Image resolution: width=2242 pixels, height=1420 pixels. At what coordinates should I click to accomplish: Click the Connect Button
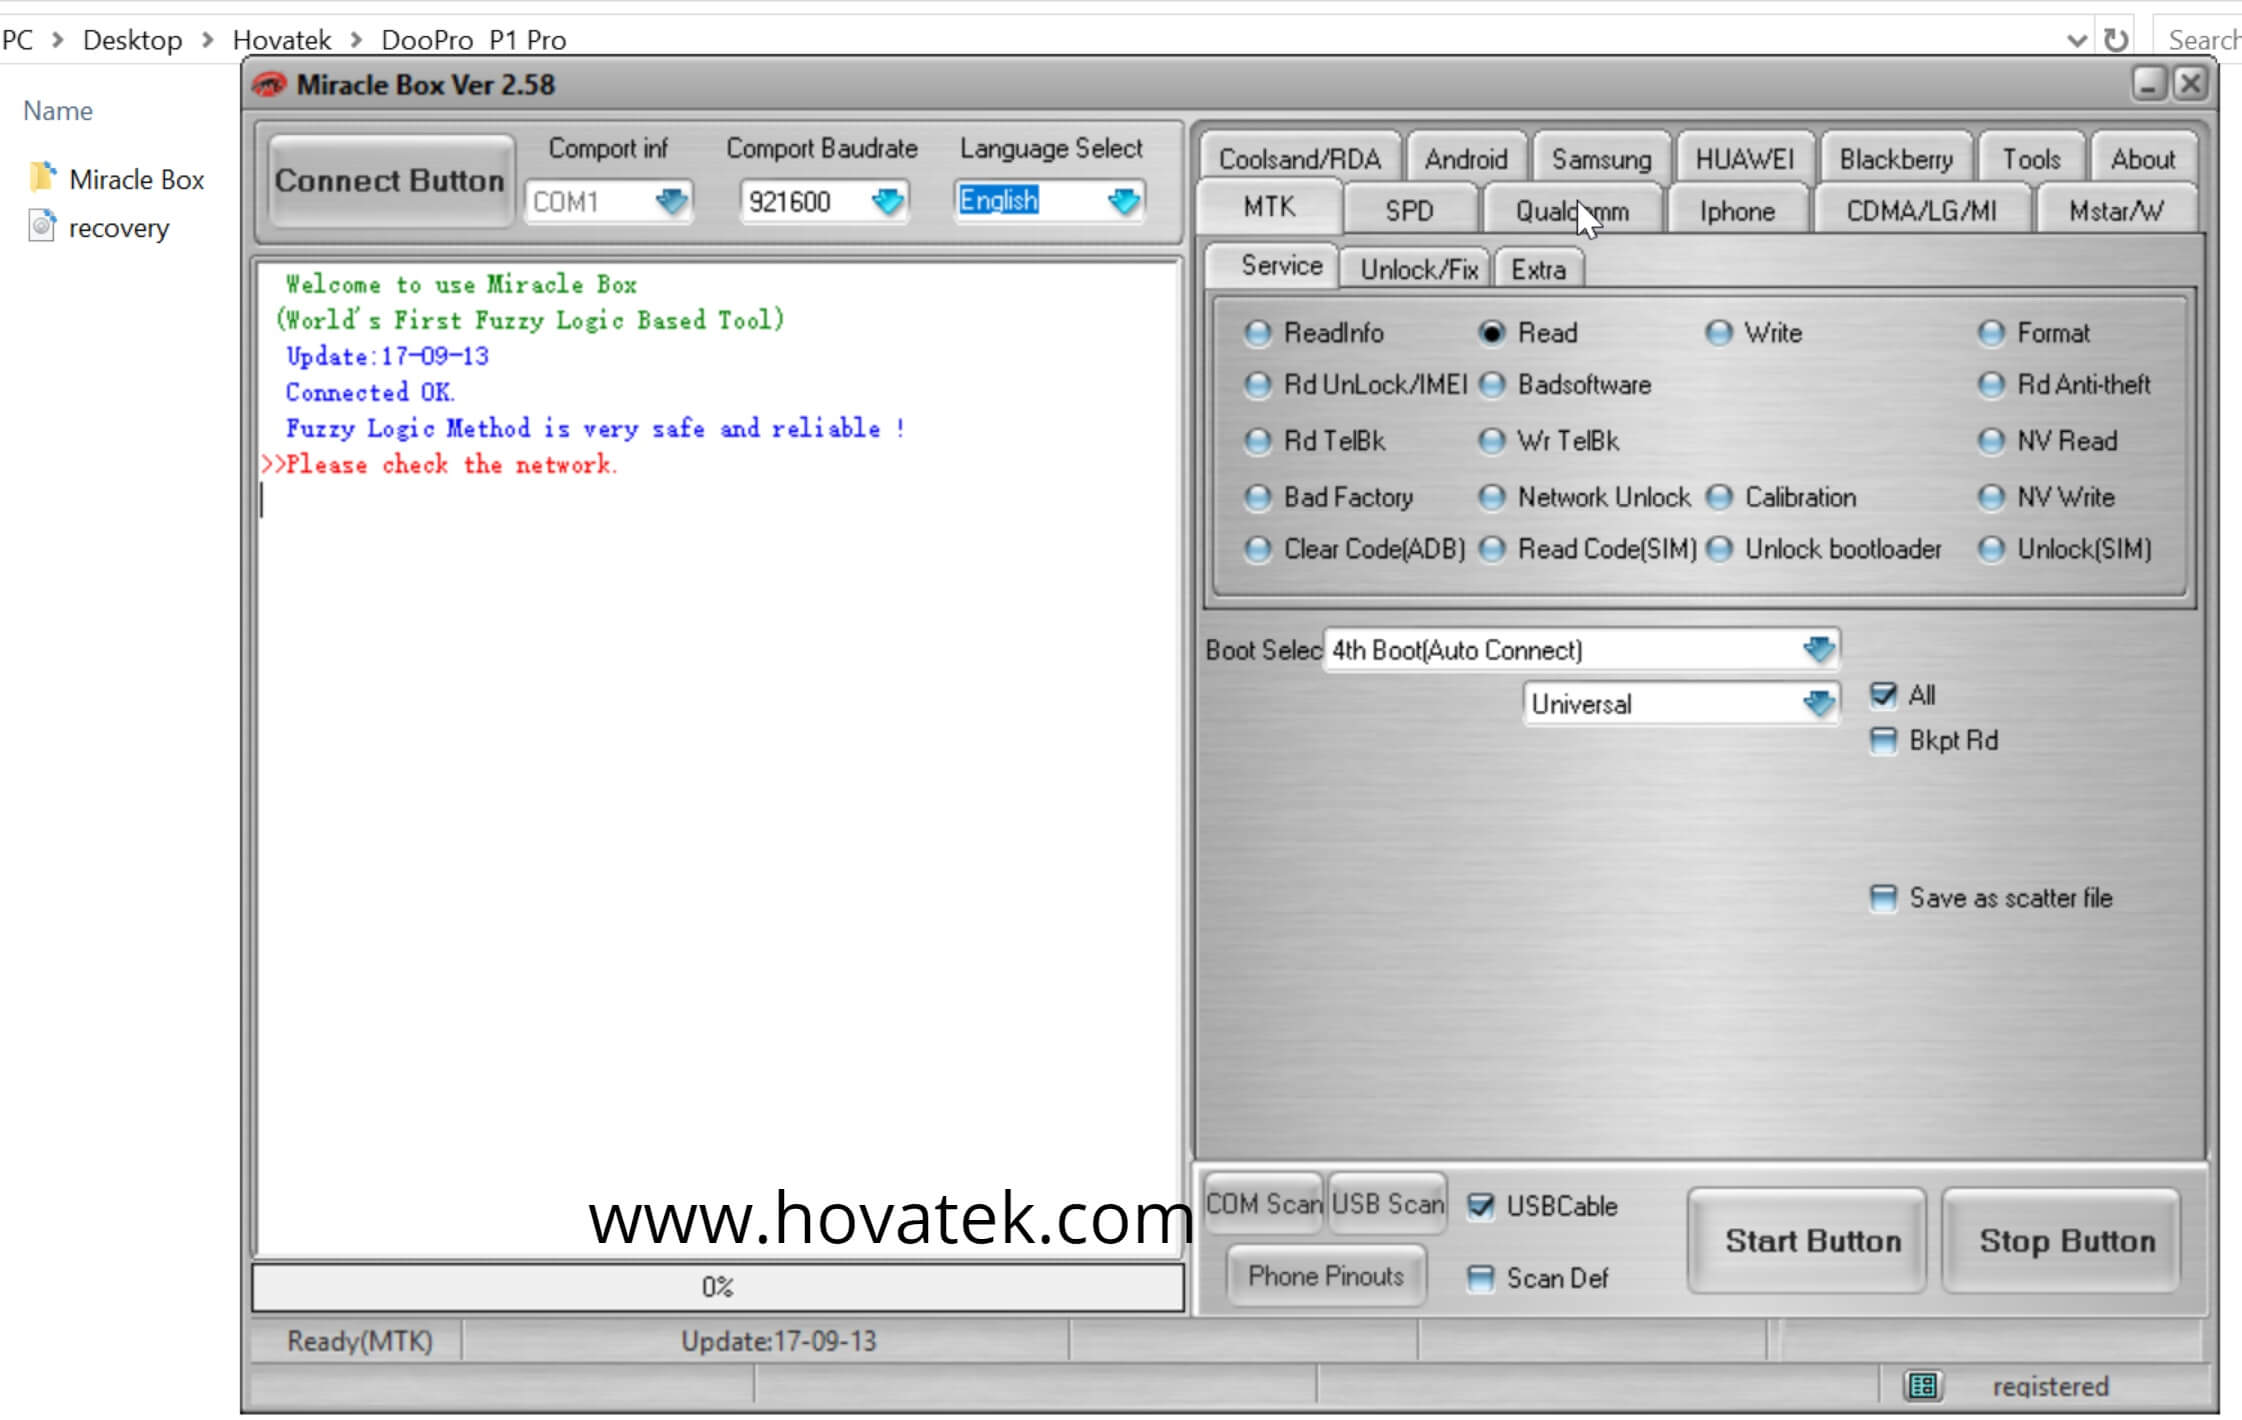[389, 181]
